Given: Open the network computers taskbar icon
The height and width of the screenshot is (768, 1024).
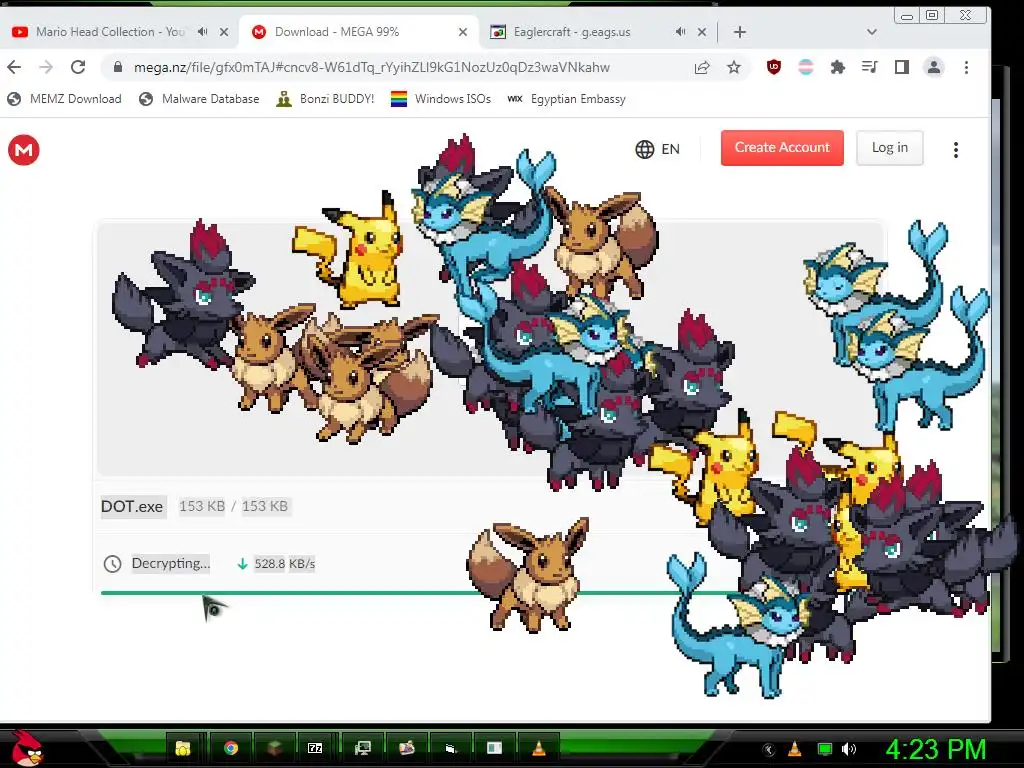Looking at the screenshot, I should pos(362,748).
